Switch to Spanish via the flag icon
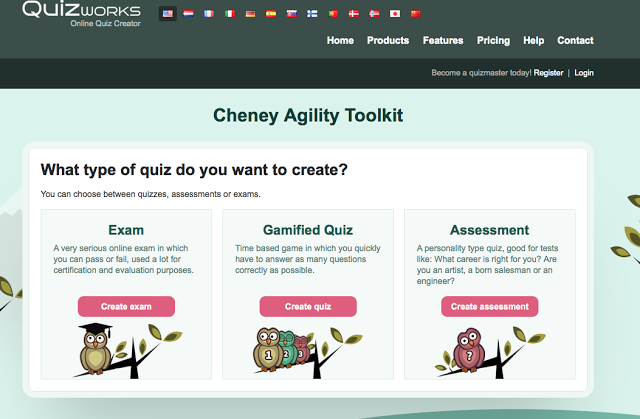 tap(271, 14)
